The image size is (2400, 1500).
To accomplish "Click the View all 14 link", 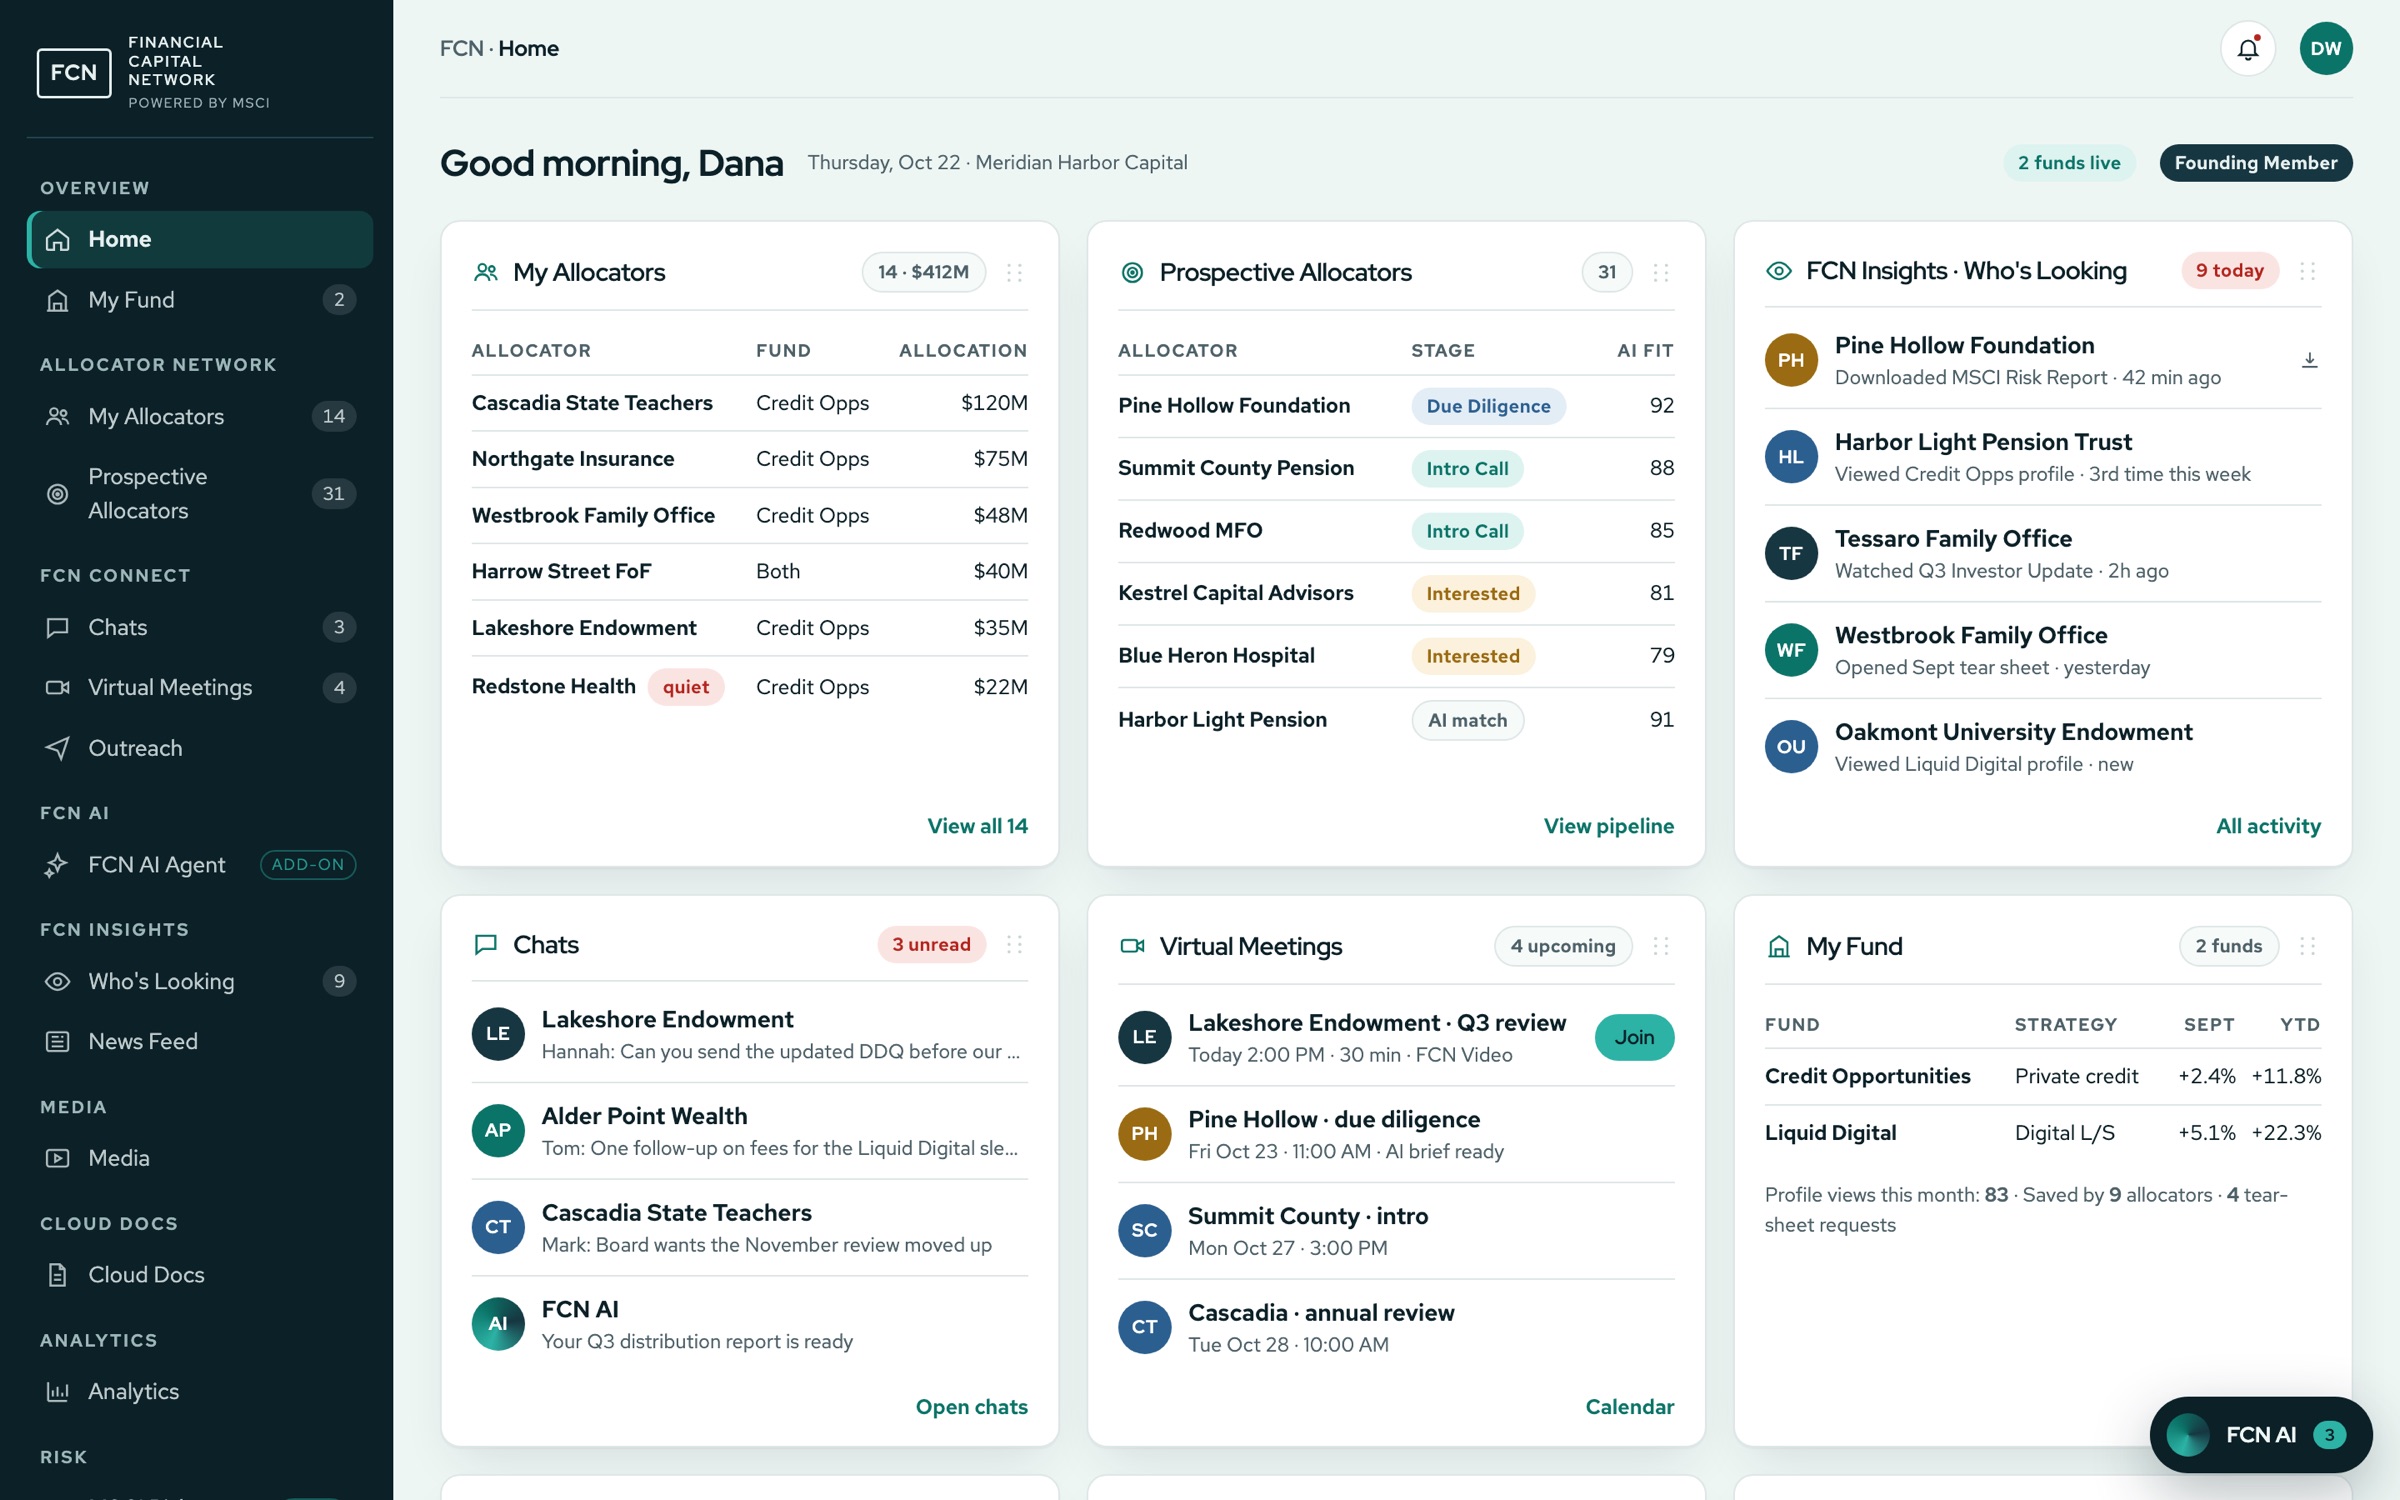I will [x=977, y=826].
